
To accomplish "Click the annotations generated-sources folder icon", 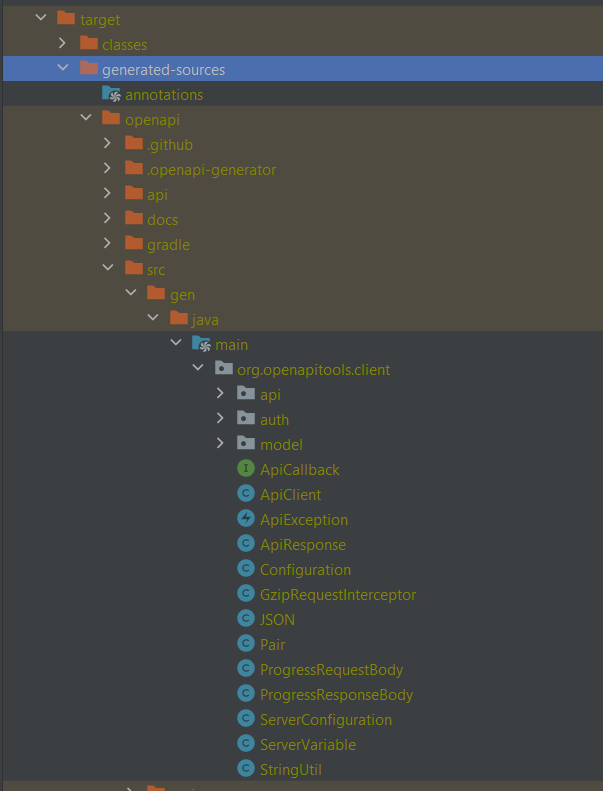I will (x=111, y=94).
